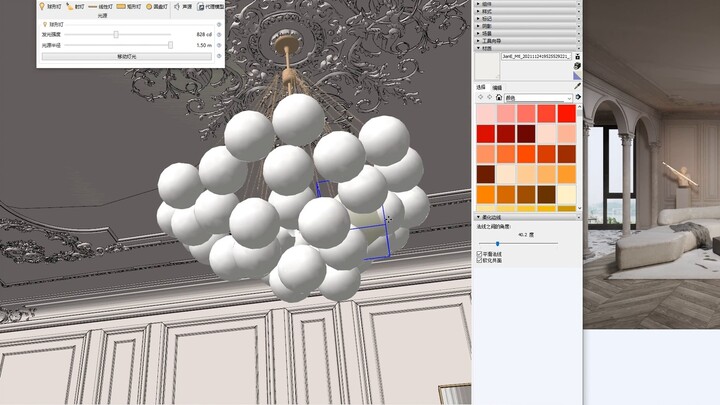
Task: Toggle the soften coplanar (软化共面) checkbox
Action: 479,261
